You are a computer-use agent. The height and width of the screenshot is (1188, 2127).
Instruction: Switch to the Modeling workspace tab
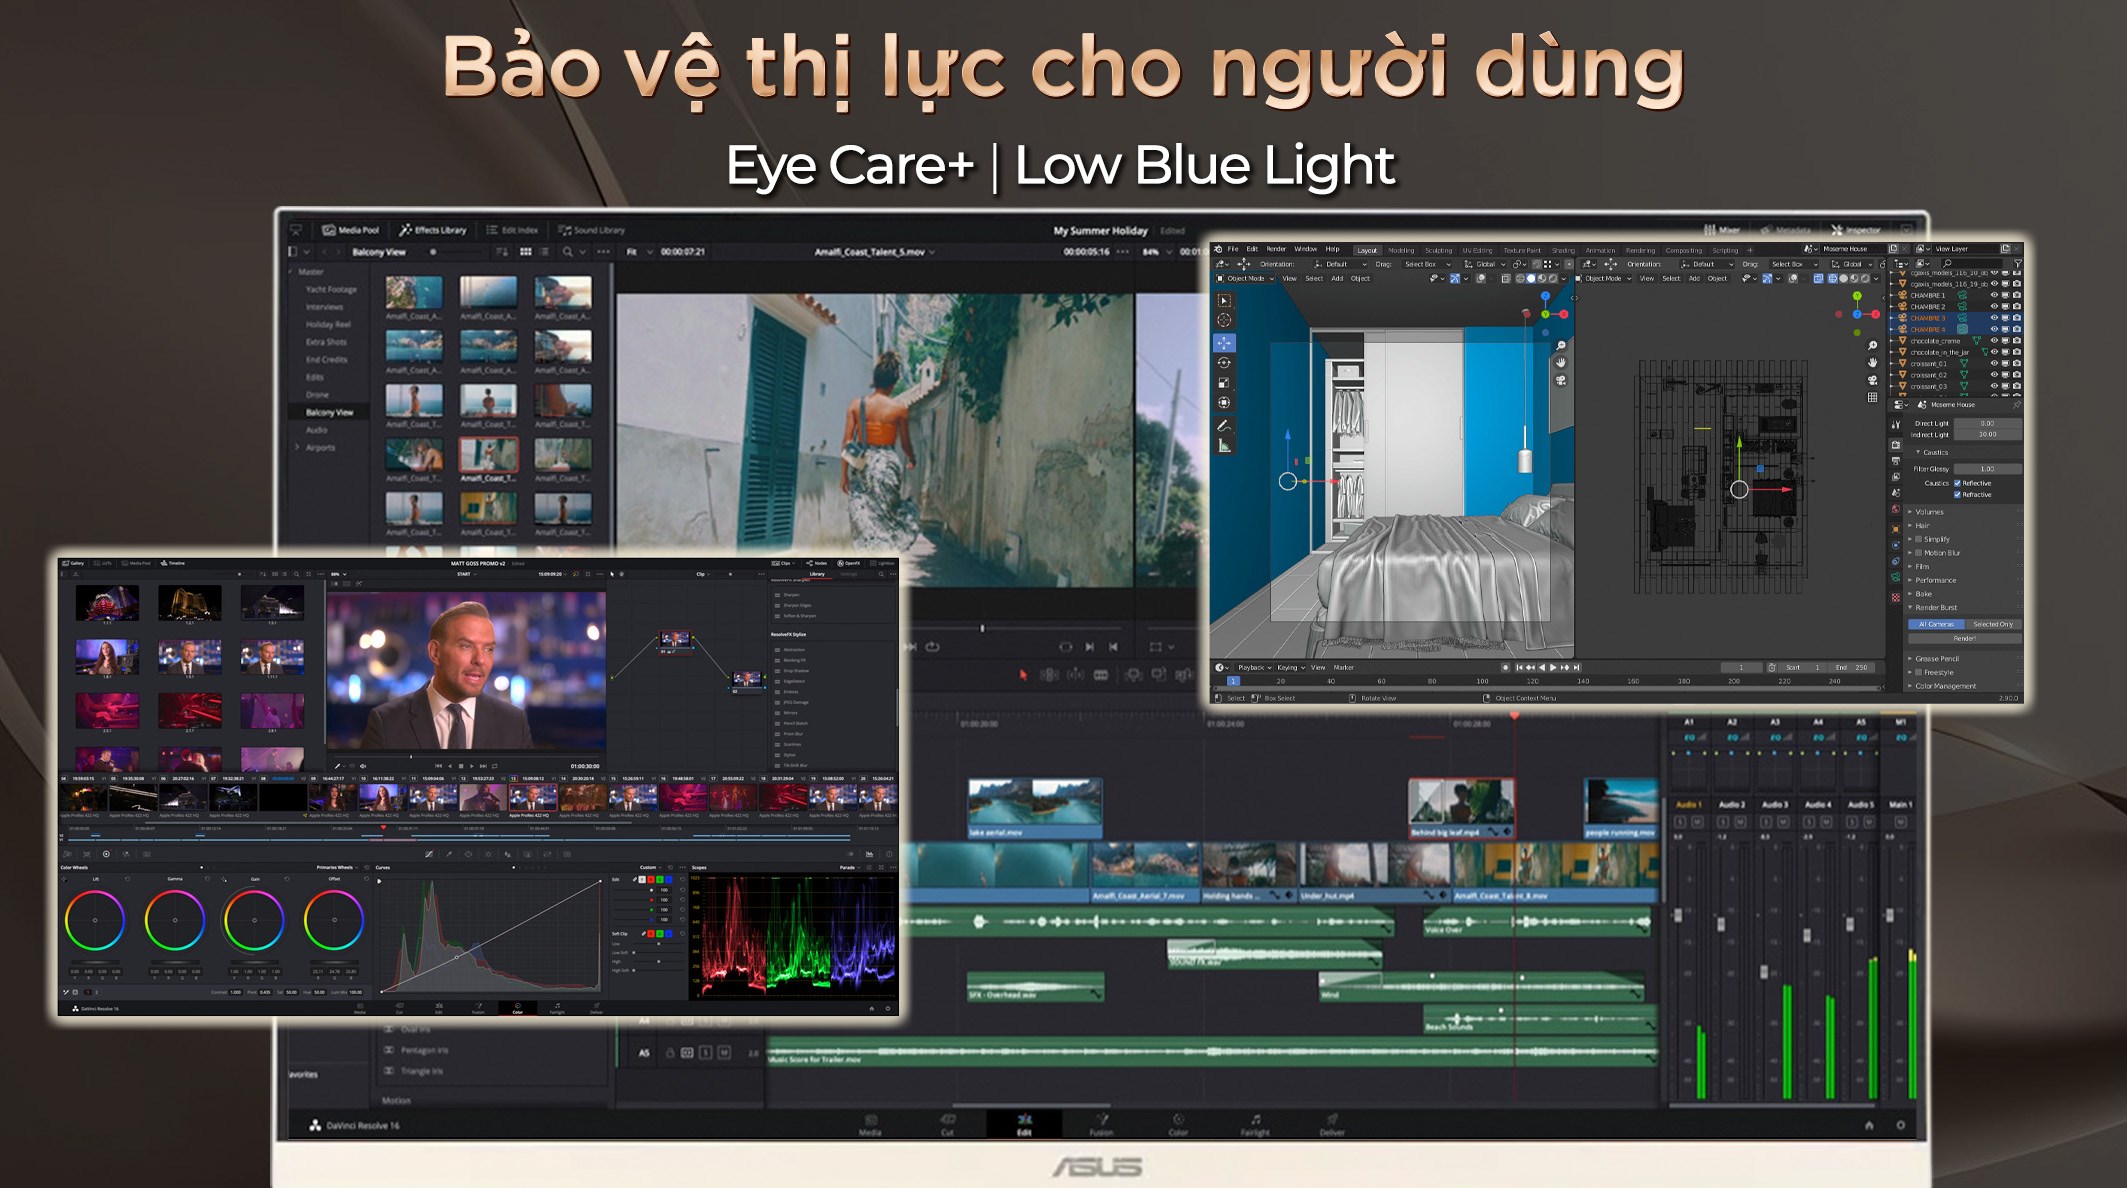click(1401, 250)
